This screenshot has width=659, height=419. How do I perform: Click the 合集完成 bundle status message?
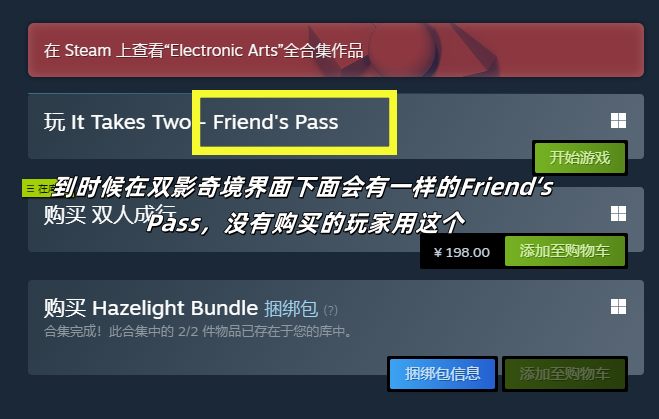point(198,332)
